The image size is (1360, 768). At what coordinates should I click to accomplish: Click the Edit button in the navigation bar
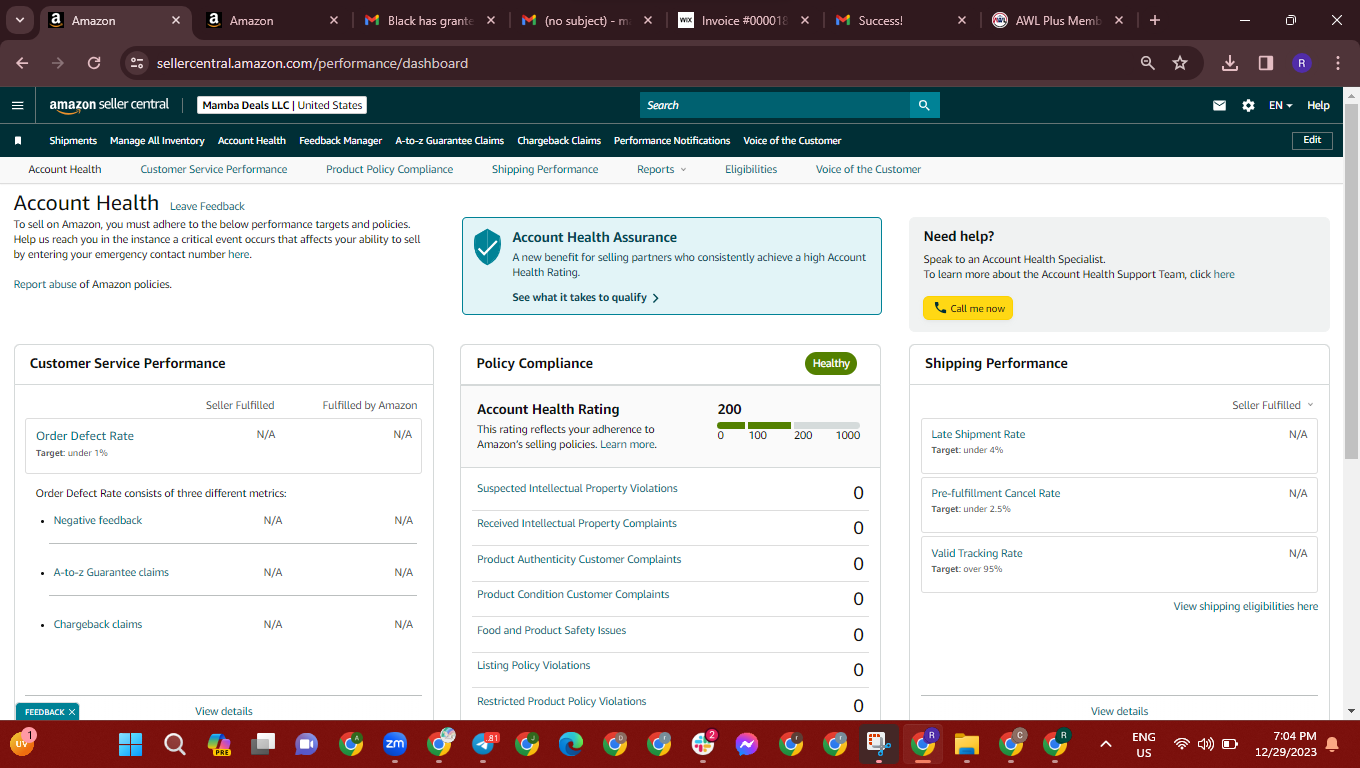[x=1312, y=141]
